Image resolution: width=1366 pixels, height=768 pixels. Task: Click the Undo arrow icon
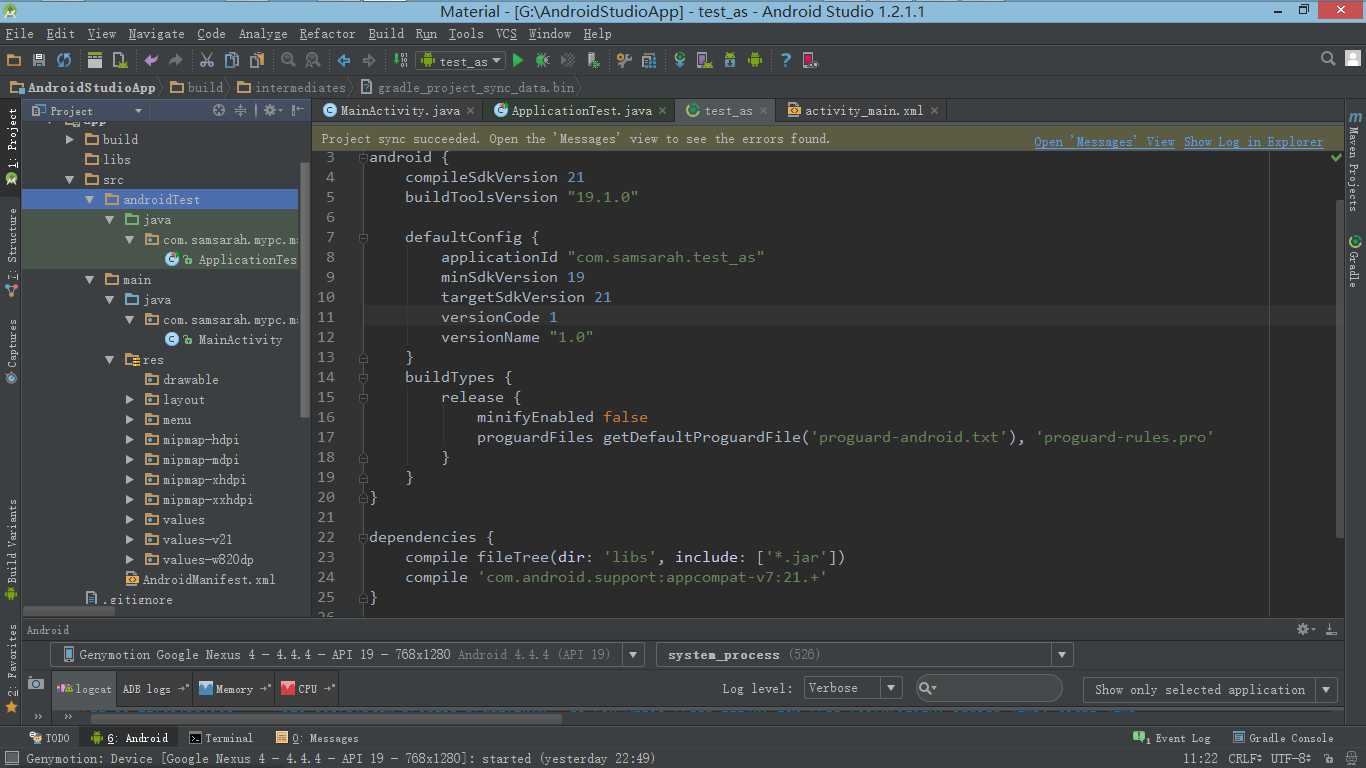coord(151,61)
